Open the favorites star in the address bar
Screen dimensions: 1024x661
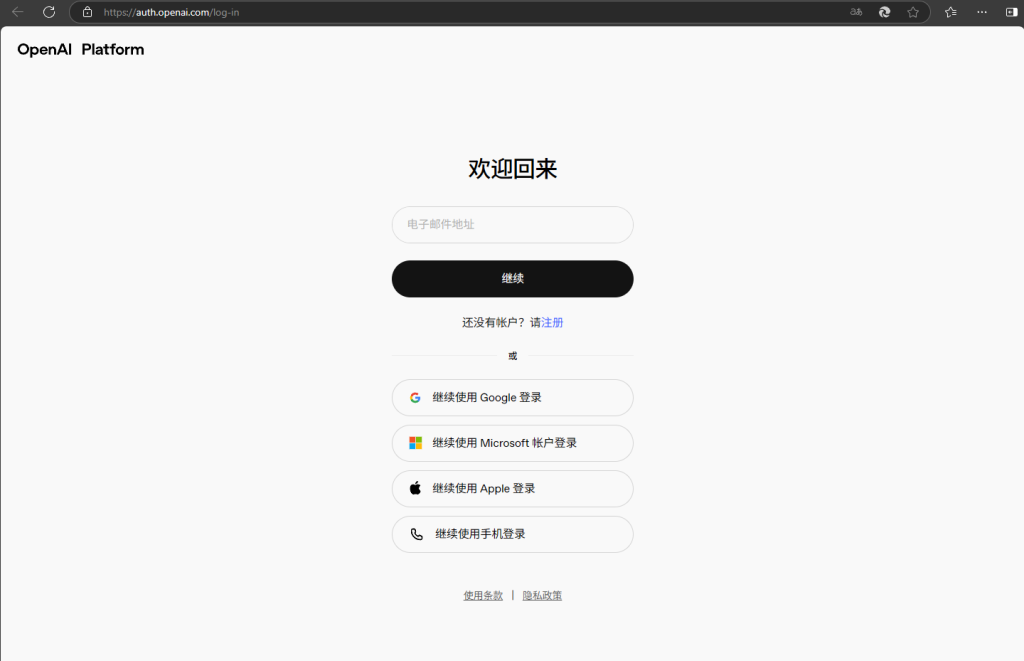913,13
